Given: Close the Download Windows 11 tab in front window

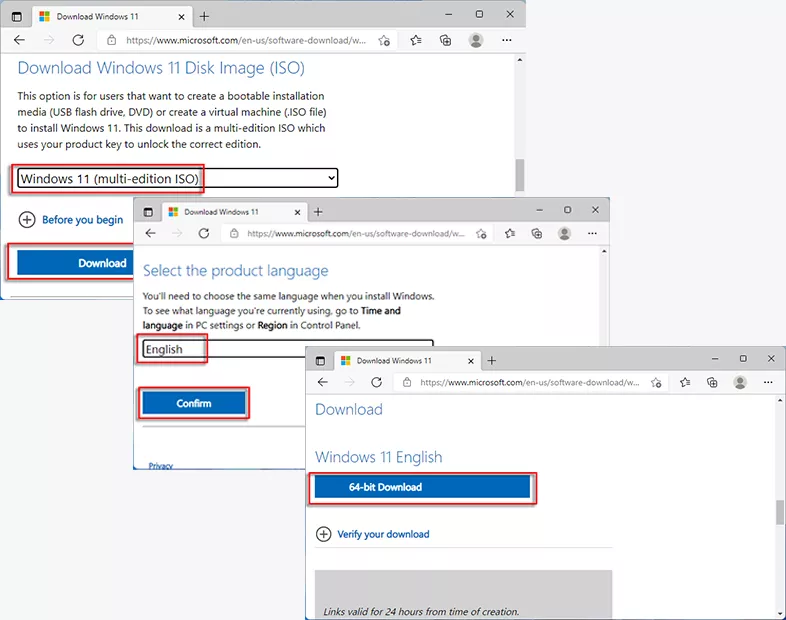Looking at the screenshot, I should coord(471,361).
